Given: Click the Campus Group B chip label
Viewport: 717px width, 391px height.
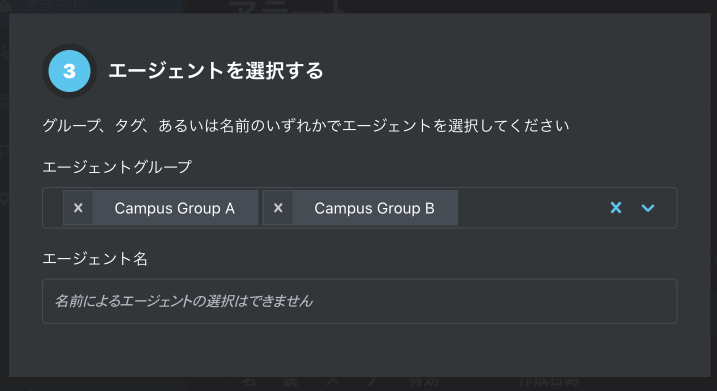Looking at the screenshot, I should (374, 208).
